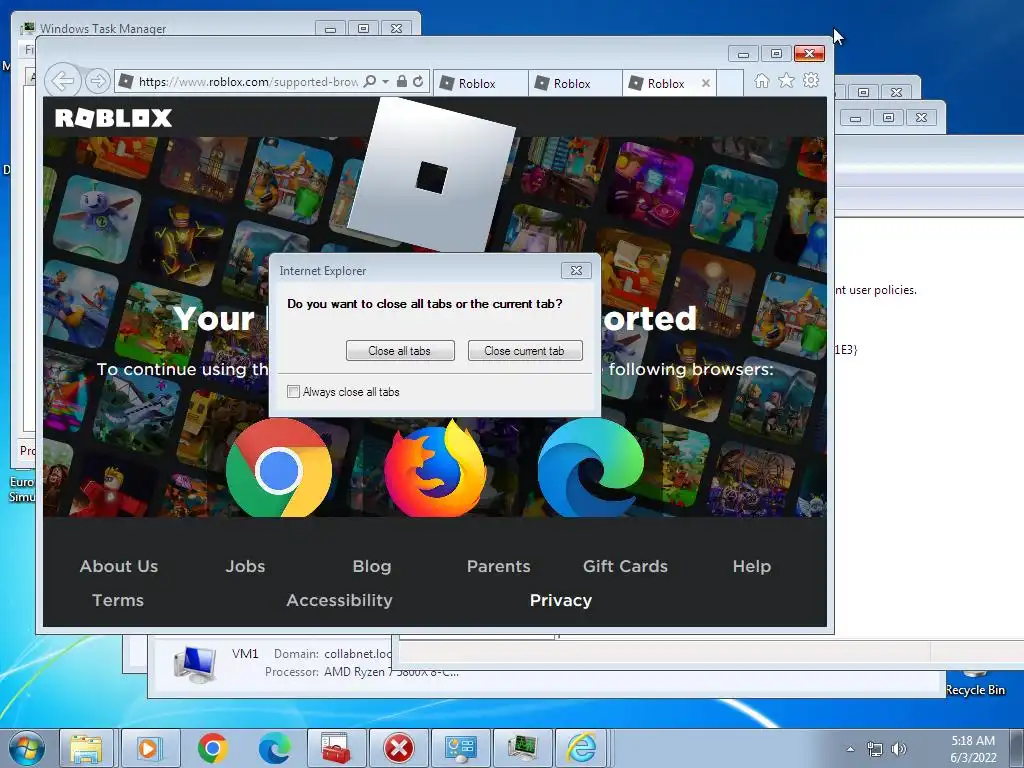Switch to the first Roblox tab
Screen dimensions: 1024x768
pos(480,84)
